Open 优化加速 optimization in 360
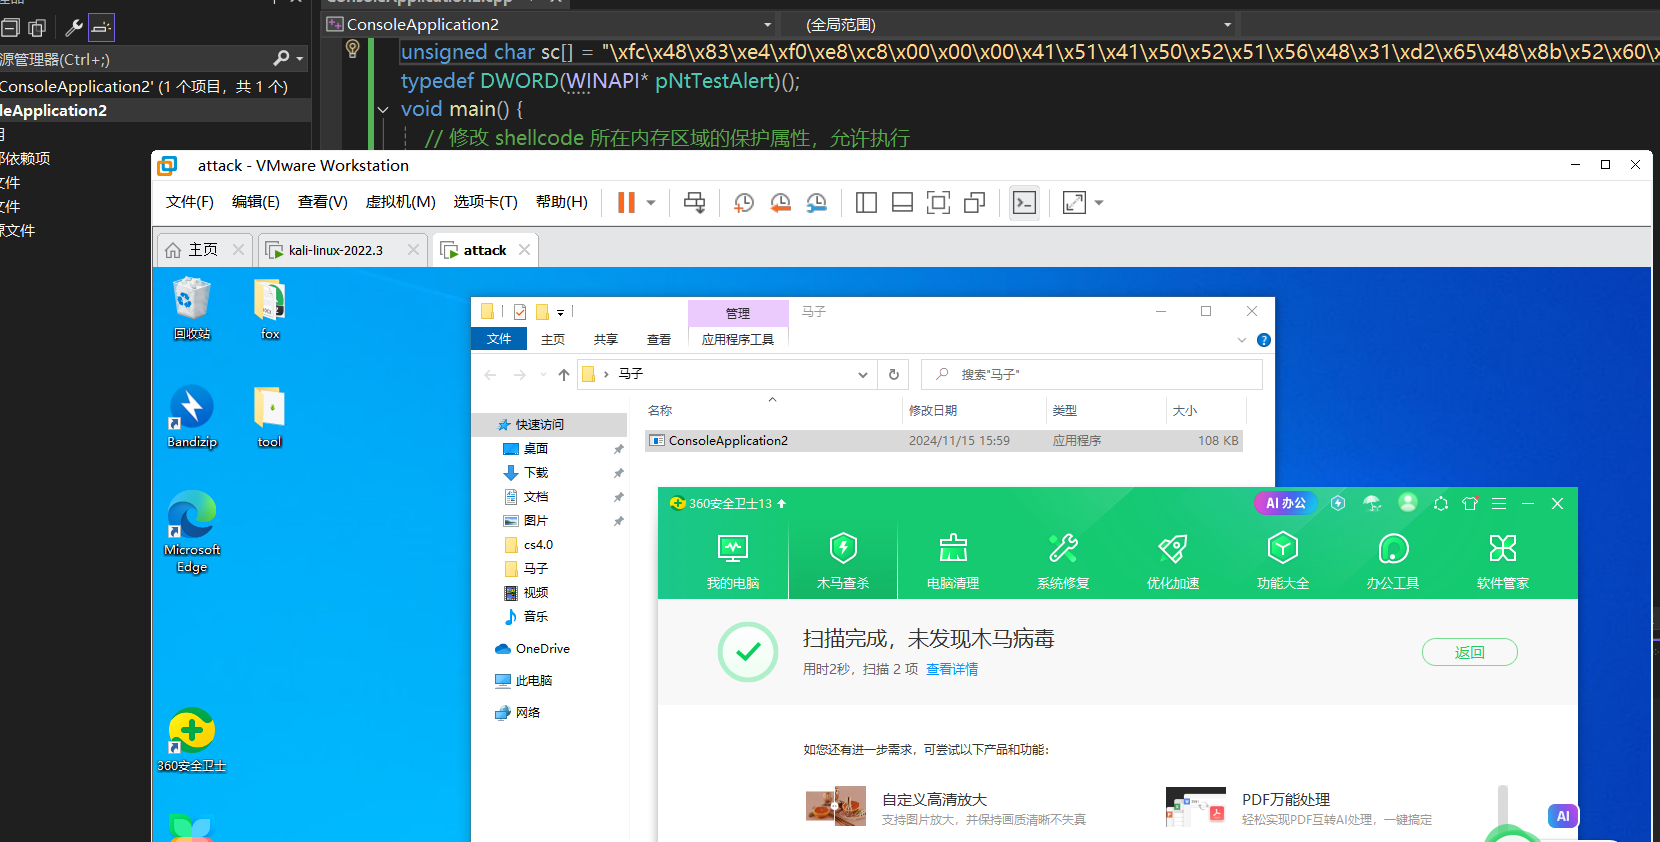1660x842 pixels. click(x=1173, y=561)
